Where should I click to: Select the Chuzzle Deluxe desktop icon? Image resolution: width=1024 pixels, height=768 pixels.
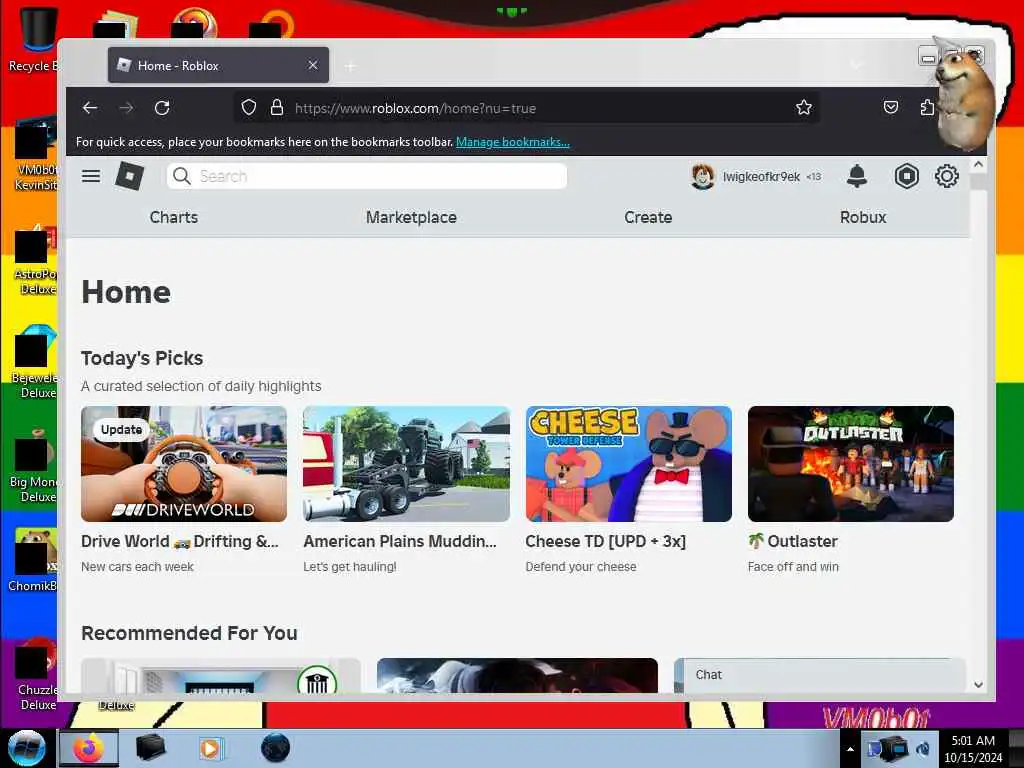[37, 676]
